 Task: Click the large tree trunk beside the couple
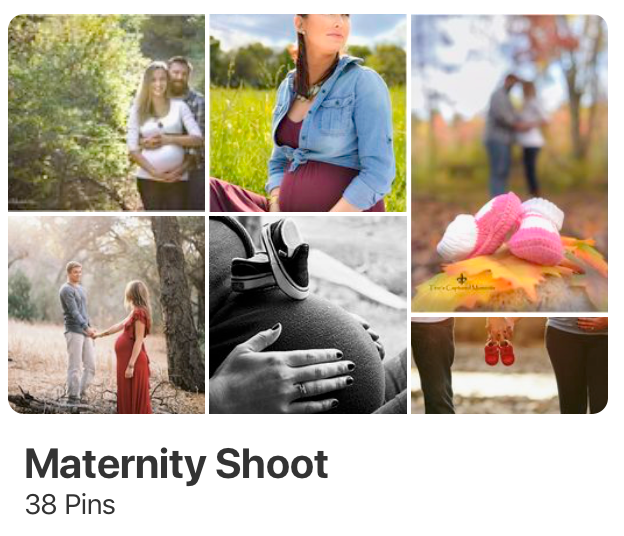tap(177, 304)
